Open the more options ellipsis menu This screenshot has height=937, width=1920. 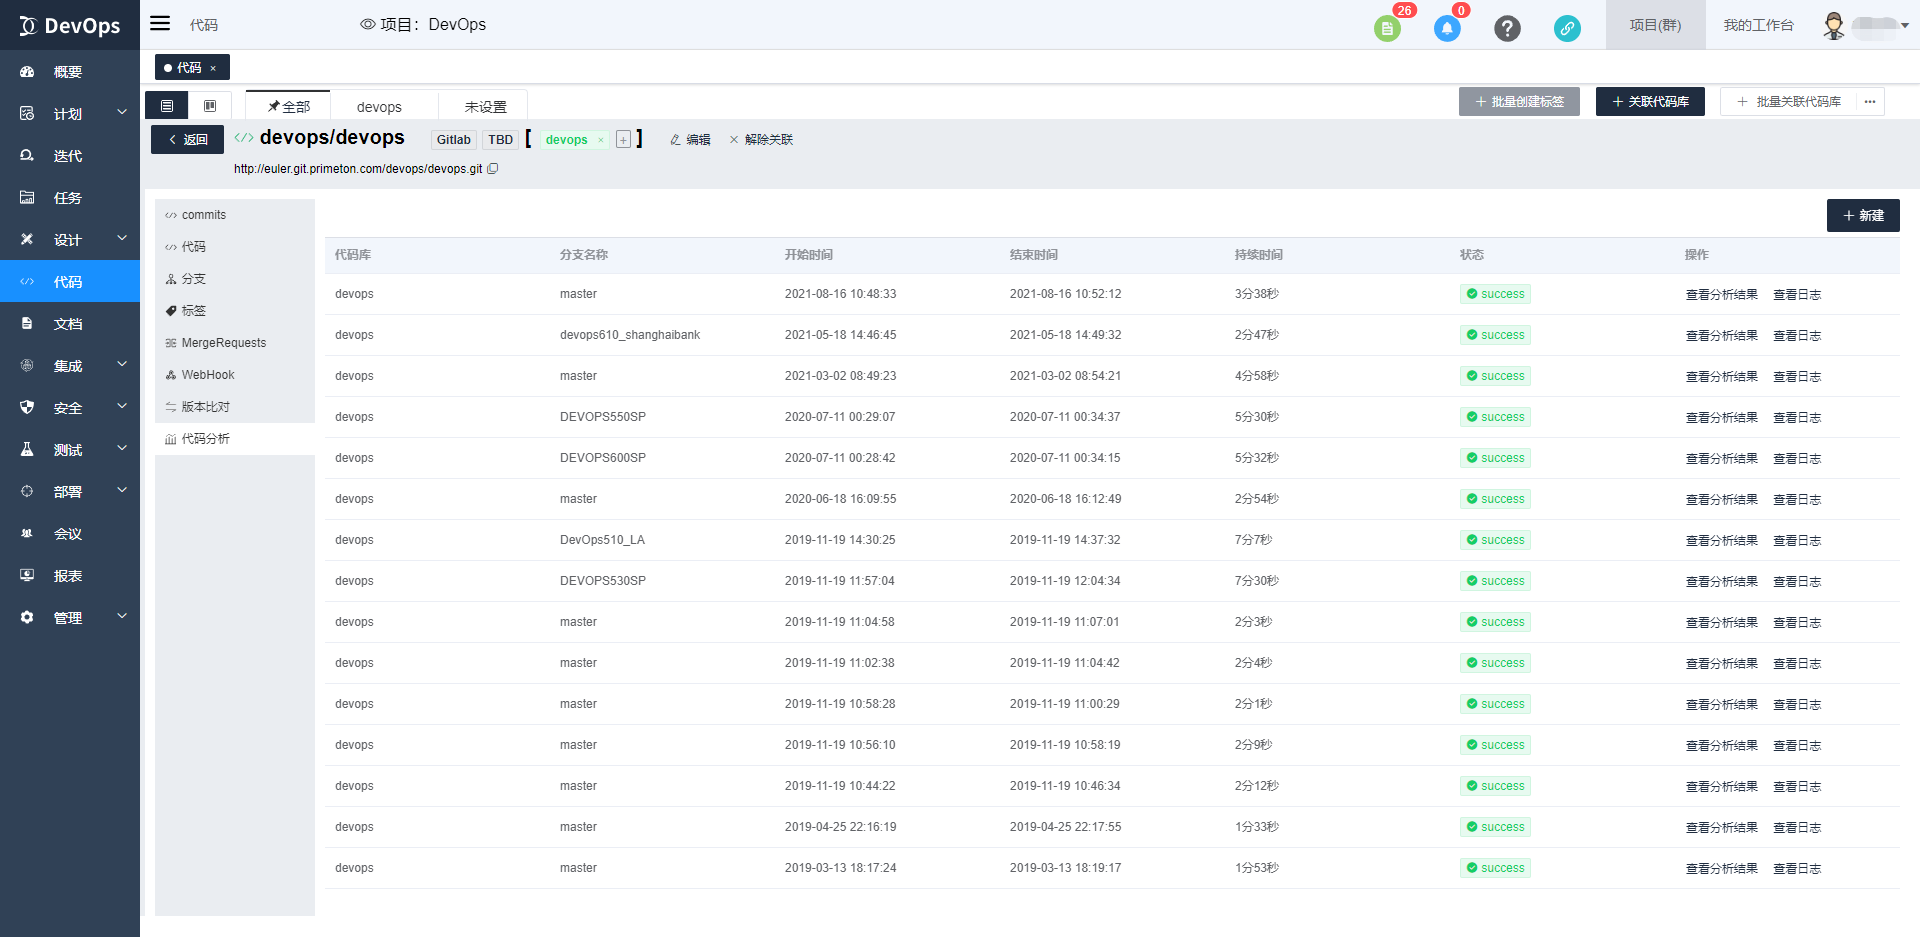click(x=1870, y=102)
